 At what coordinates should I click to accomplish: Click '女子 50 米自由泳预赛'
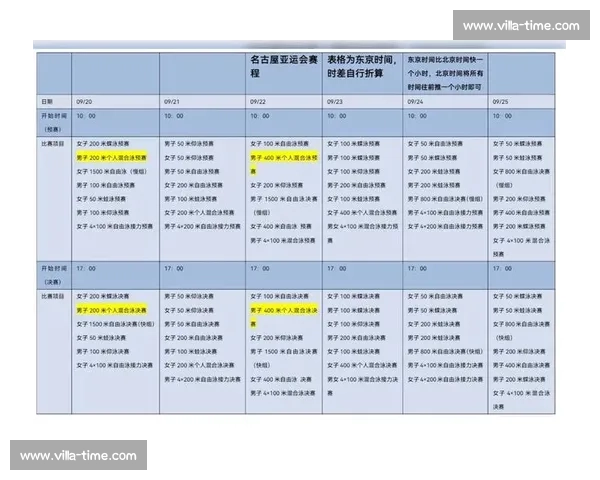coord(435,144)
